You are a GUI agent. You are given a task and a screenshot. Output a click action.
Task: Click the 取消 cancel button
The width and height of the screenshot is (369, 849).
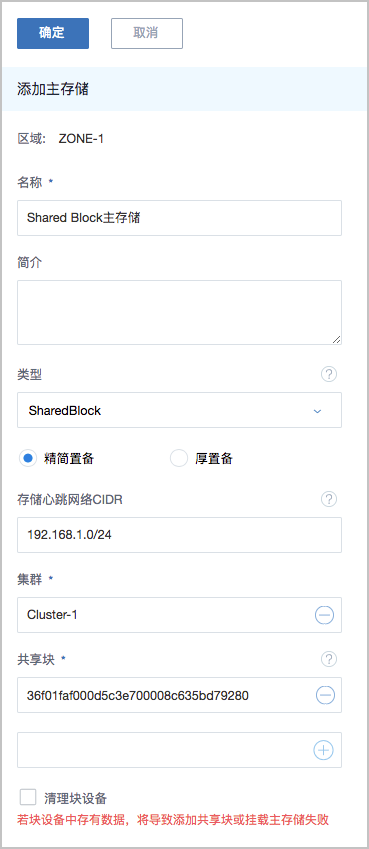[x=147, y=34]
